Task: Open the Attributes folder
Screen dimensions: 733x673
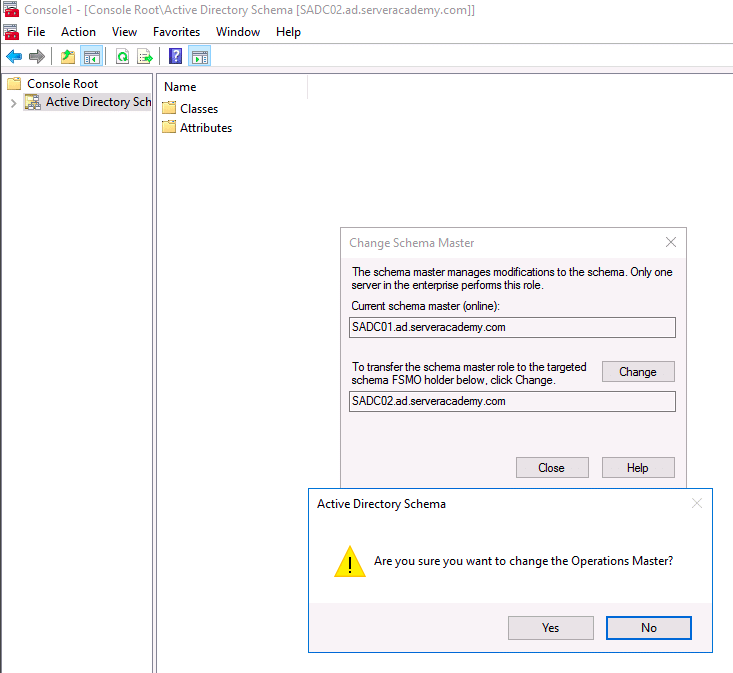Action: pyautogui.click(x=205, y=128)
